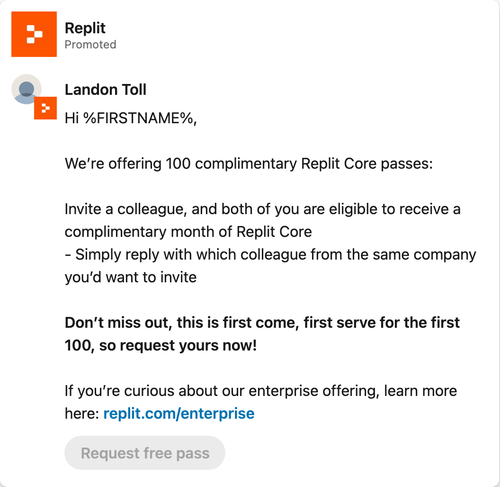Click the line offering 100 complimentary passes

point(249,164)
